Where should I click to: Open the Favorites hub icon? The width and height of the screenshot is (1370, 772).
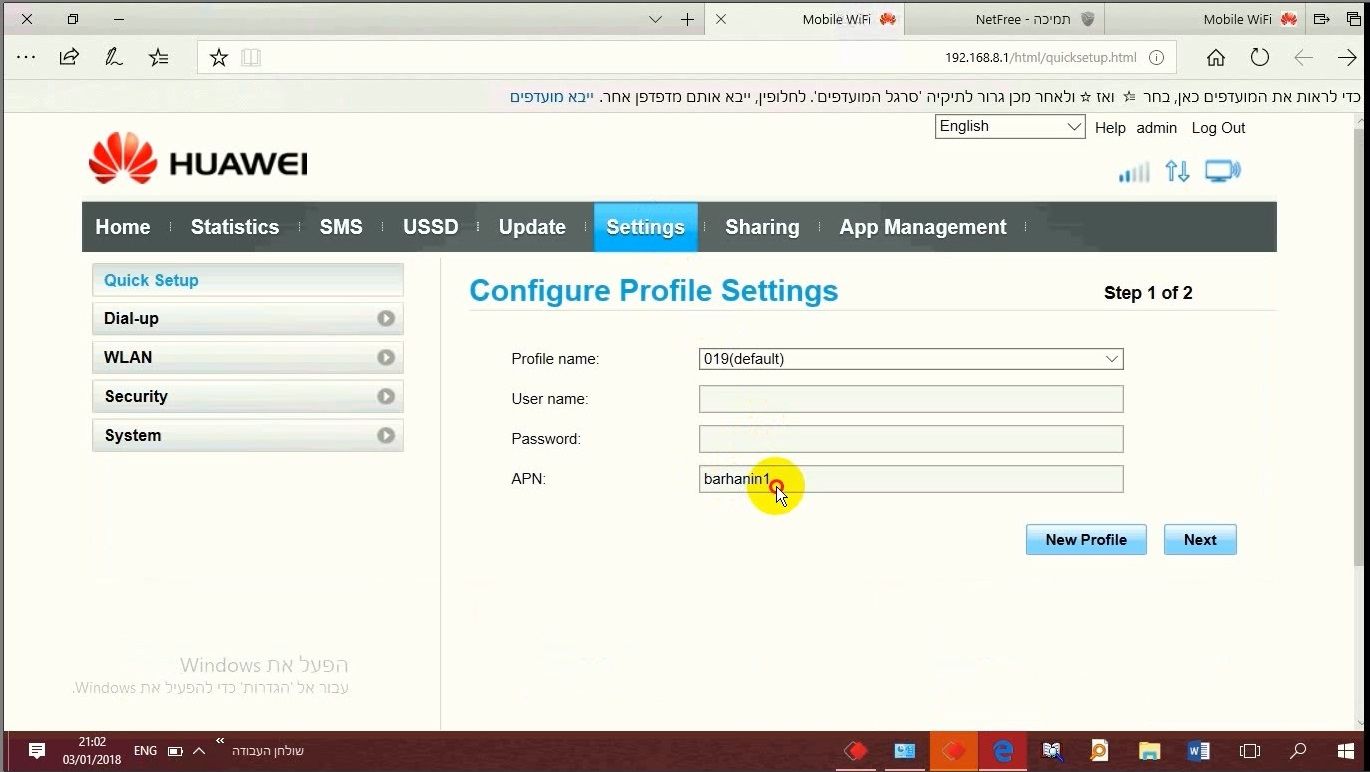[159, 58]
